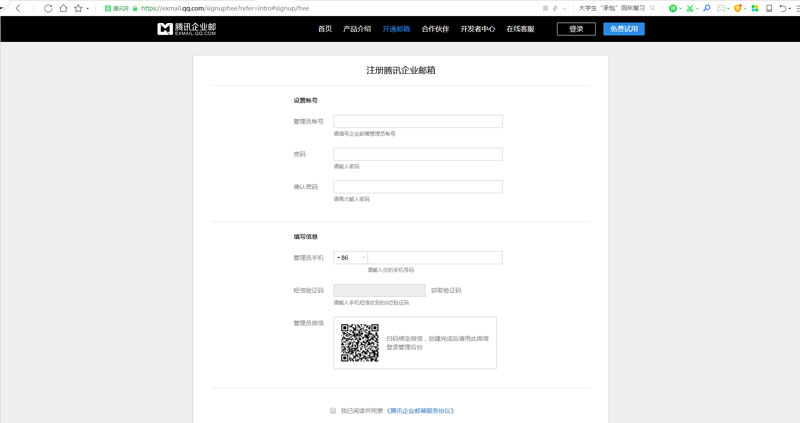The height and width of the screenshot is (423, 800).
Task: Open the green scissors screenshot tool
Action: tap(690, 8)
